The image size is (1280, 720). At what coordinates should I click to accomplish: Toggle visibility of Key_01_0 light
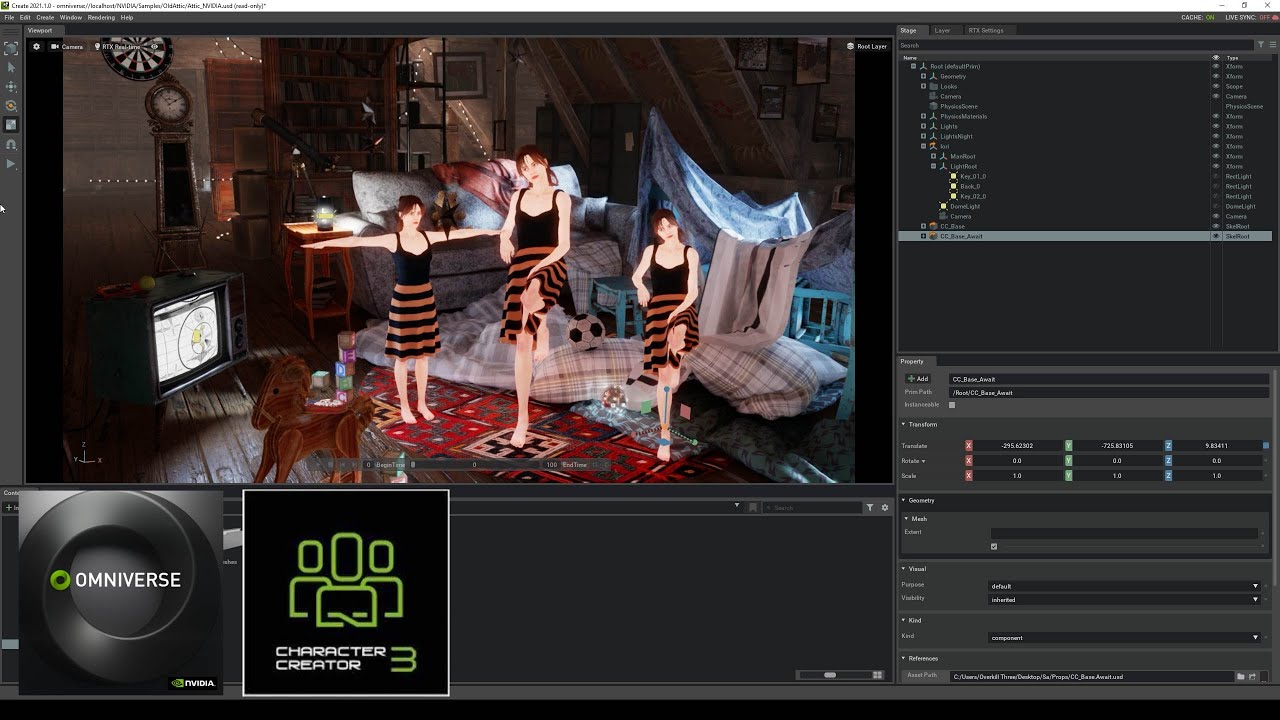[x=1216, y=176]
